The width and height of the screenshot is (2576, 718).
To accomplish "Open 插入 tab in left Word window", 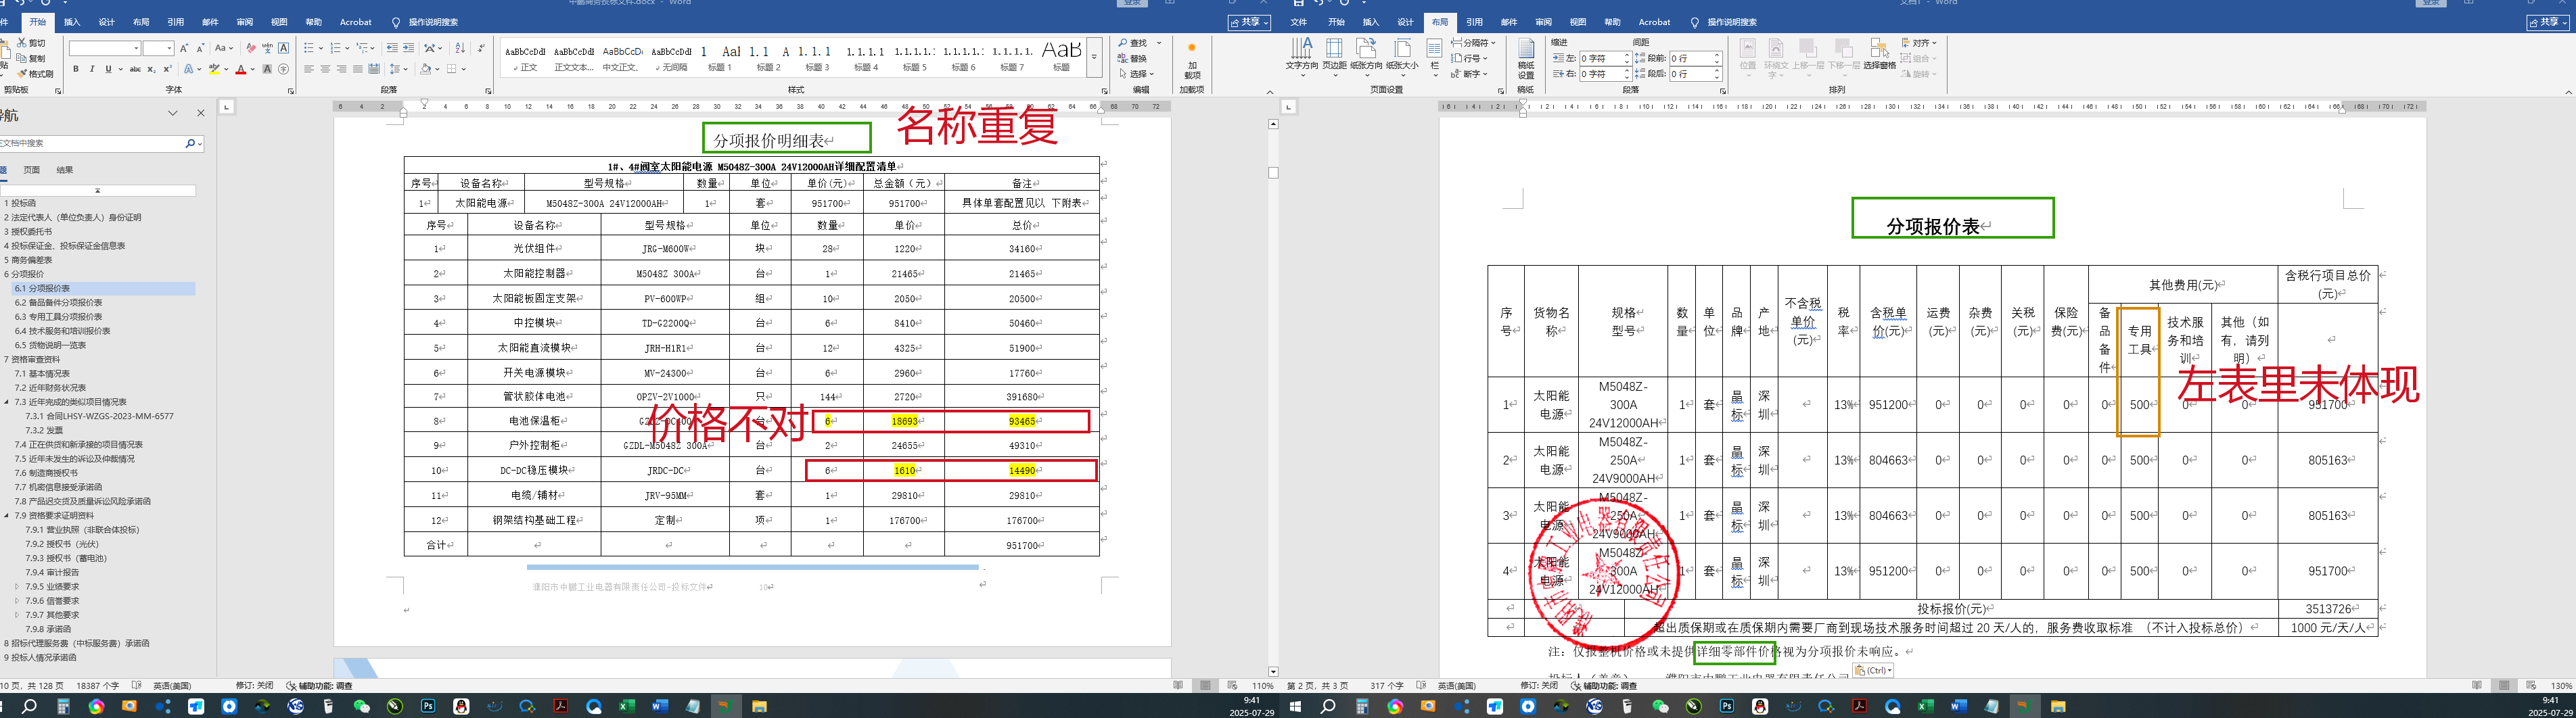I will [72, 22].
